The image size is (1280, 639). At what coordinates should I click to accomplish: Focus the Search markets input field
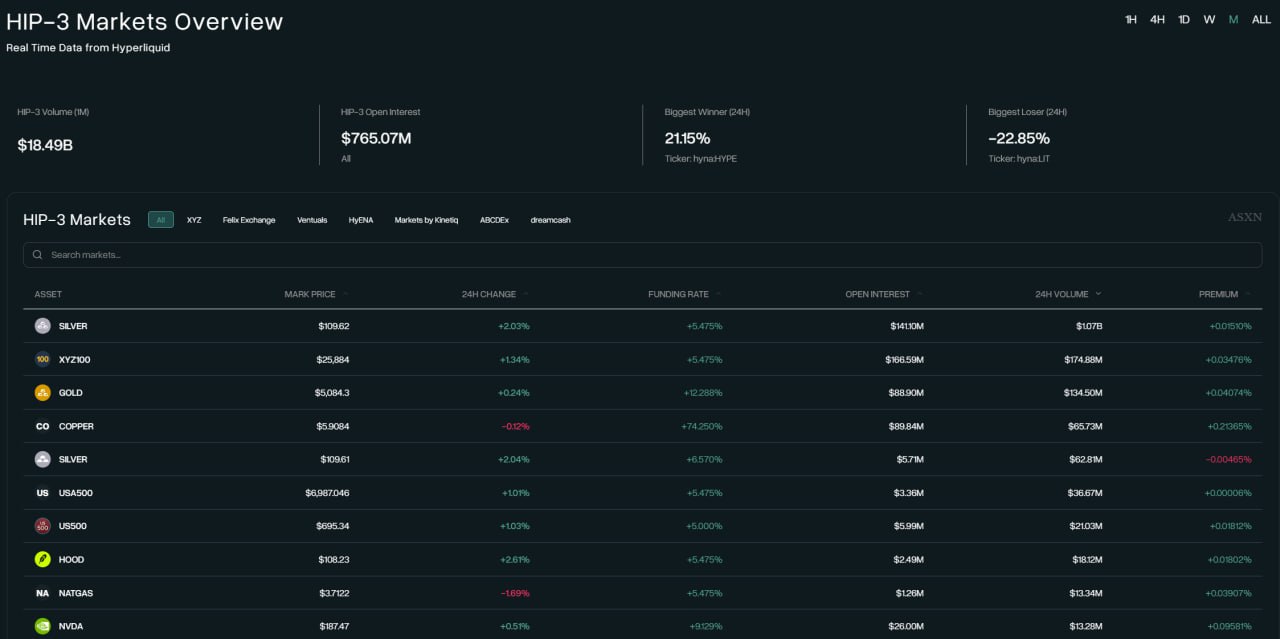640,255
